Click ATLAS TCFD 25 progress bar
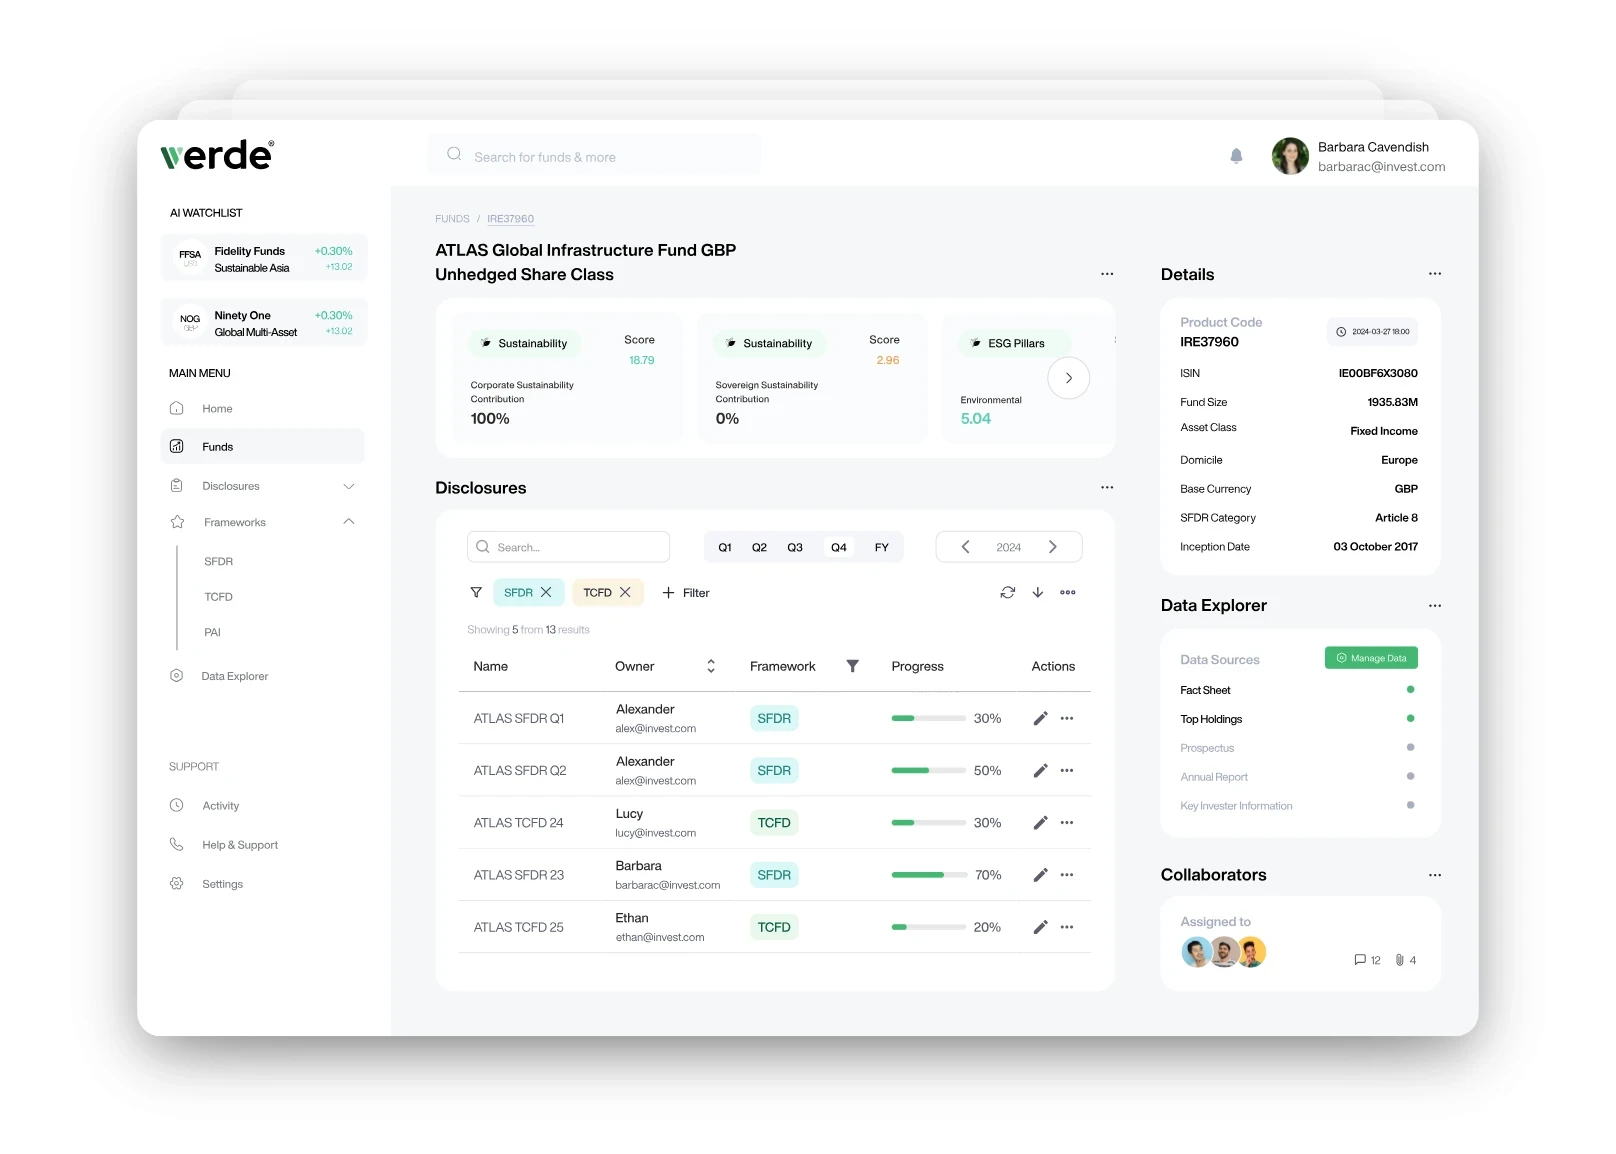The height and width of the screenshot is (1154, 1616). (x=929, y=927)
